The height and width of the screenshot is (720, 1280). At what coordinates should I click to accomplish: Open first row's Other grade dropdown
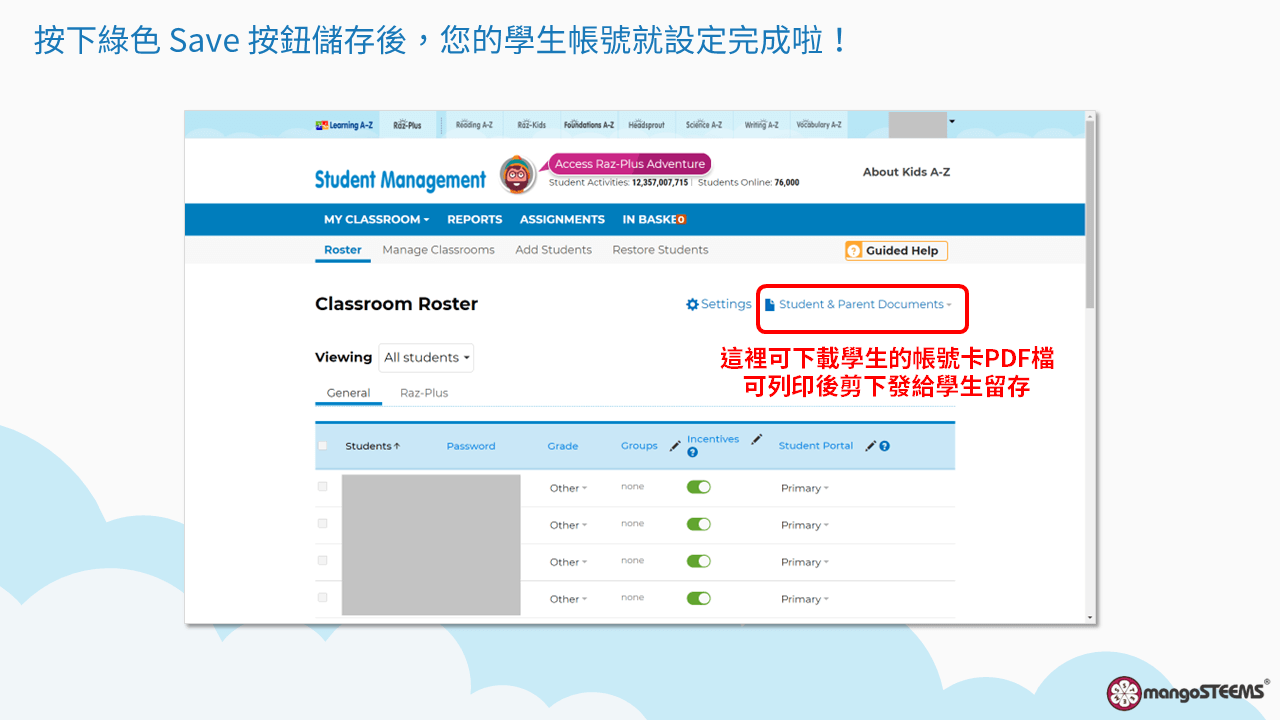tap(568, 488)
